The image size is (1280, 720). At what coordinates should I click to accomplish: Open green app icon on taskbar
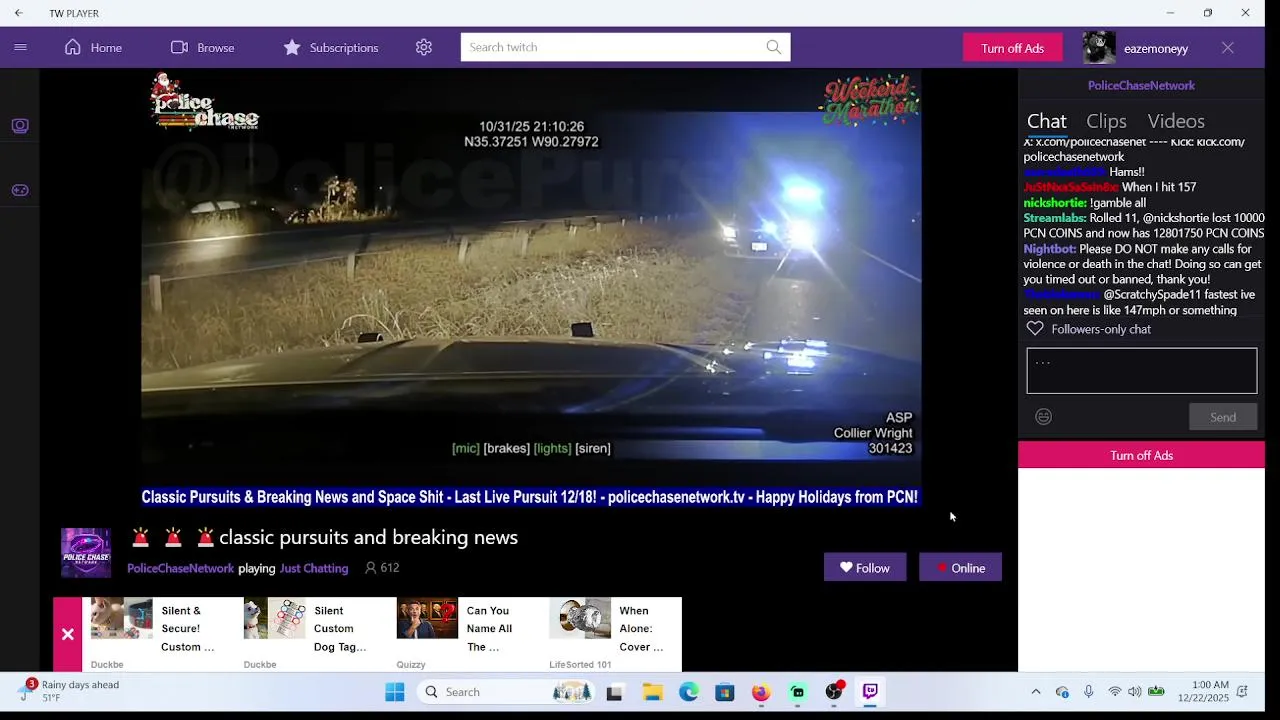tap(797, 692)
